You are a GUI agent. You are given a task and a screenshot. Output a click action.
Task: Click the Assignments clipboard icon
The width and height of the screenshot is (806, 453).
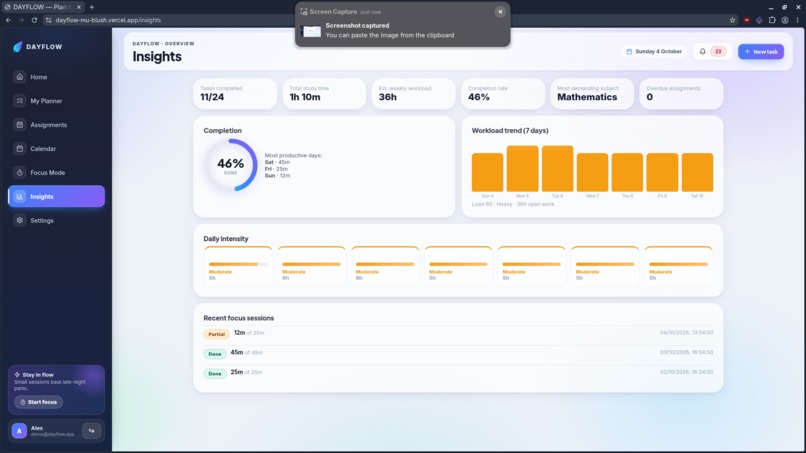coord(20,125)
